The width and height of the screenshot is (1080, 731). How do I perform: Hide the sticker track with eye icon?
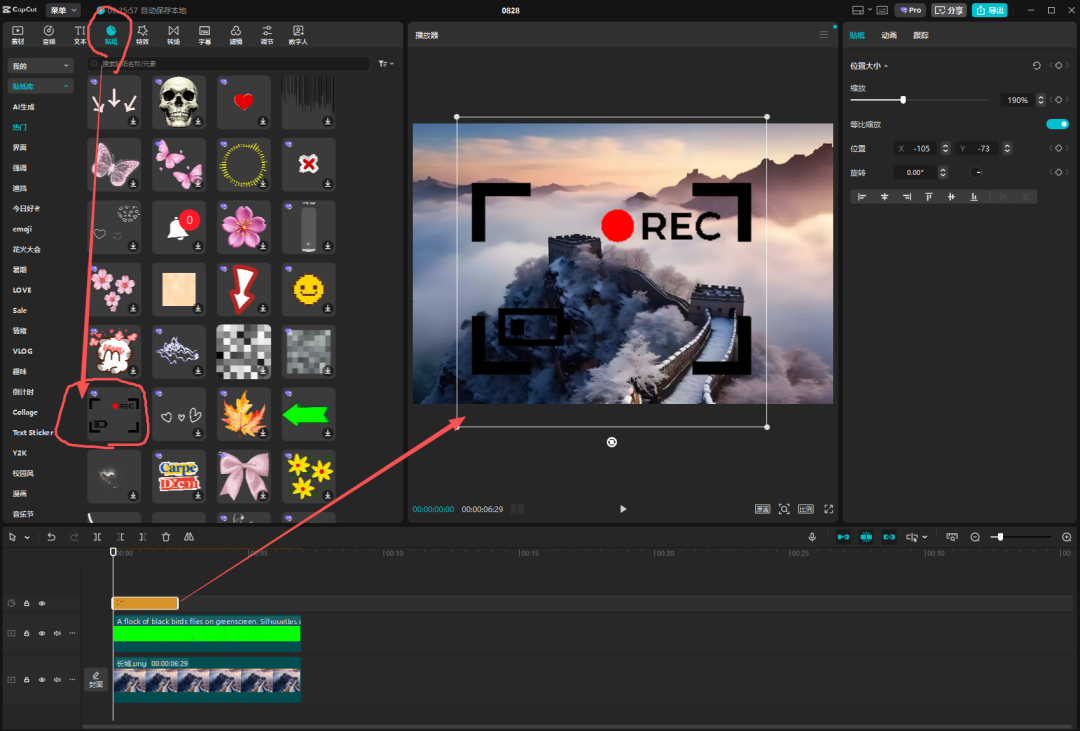tap(42, 603)
